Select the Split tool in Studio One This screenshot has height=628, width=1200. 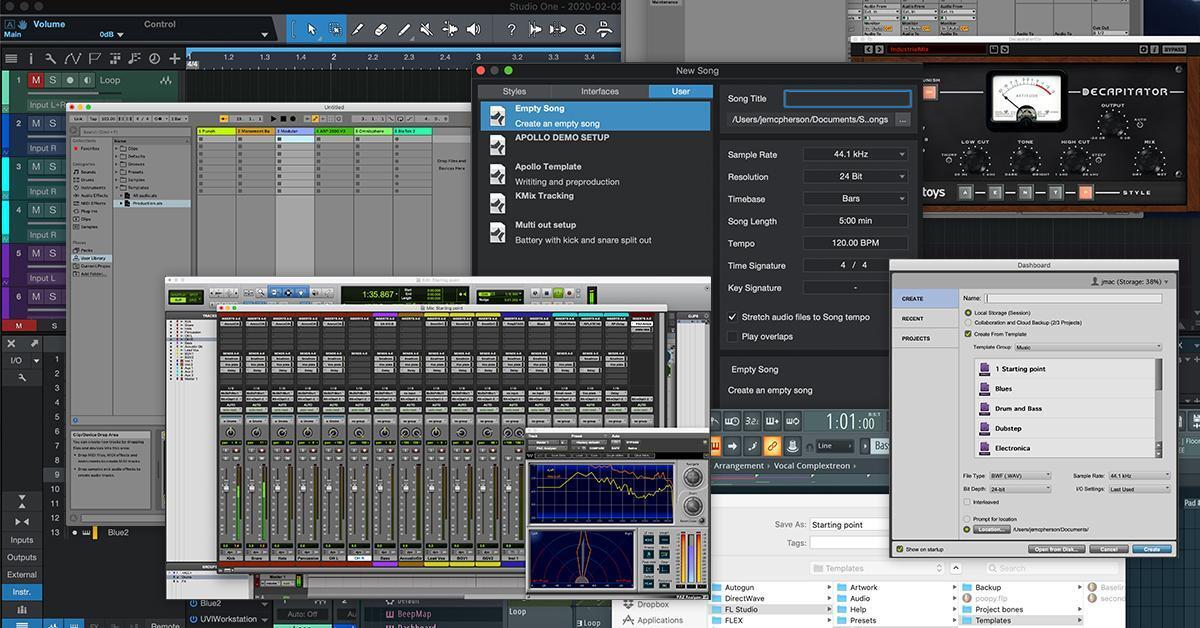(x=404, y=30)
